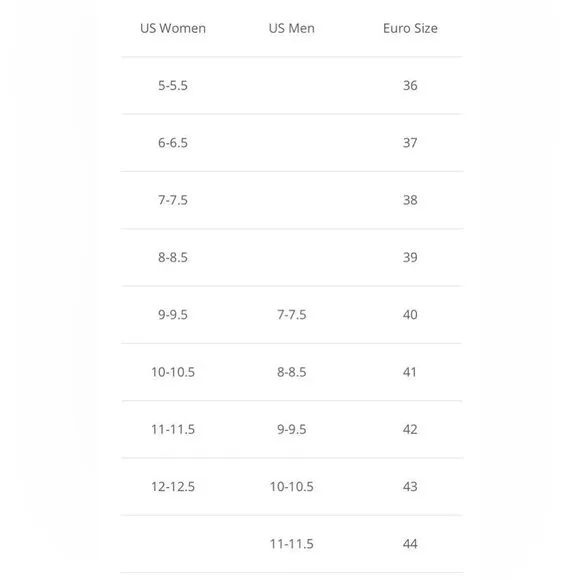Select Euro size 40
Image resolution: width=580 pixels, height=580 pixels.
pyautogui.click(x=410, y=315)
